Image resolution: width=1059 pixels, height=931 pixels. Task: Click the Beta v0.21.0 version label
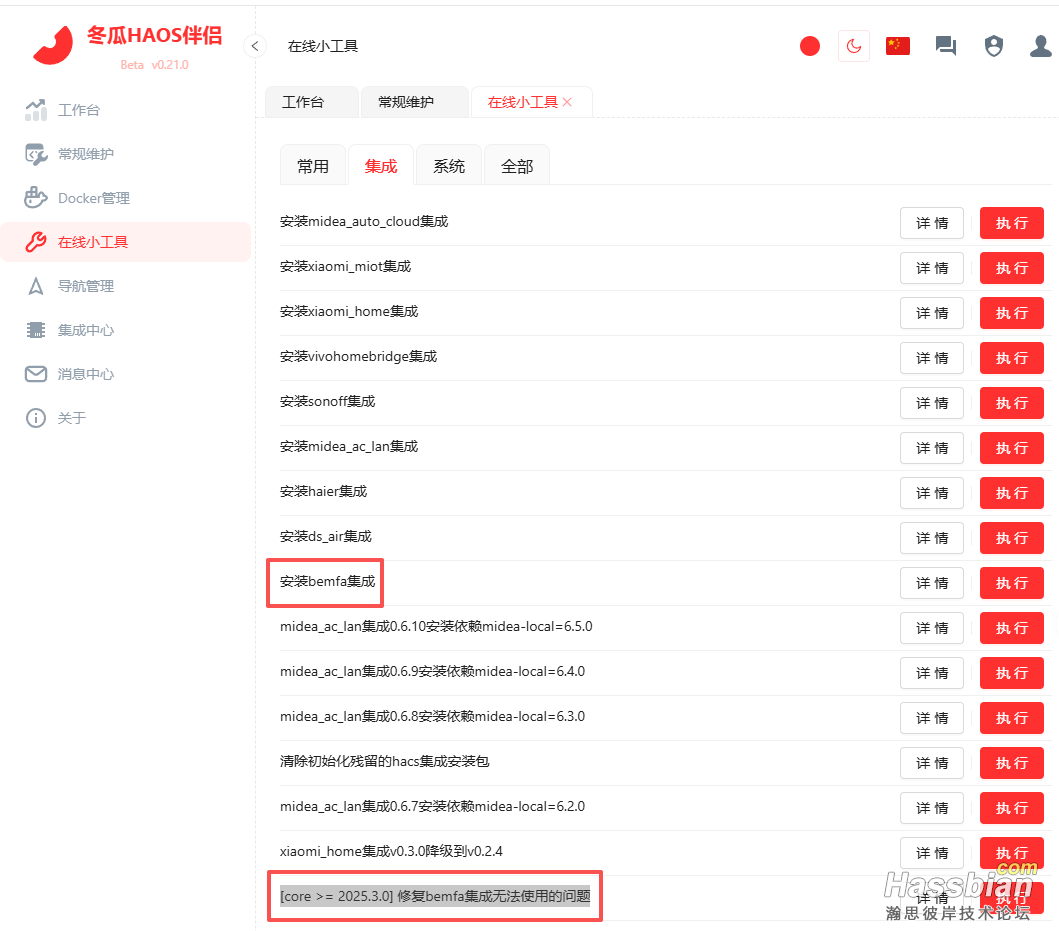155,65
